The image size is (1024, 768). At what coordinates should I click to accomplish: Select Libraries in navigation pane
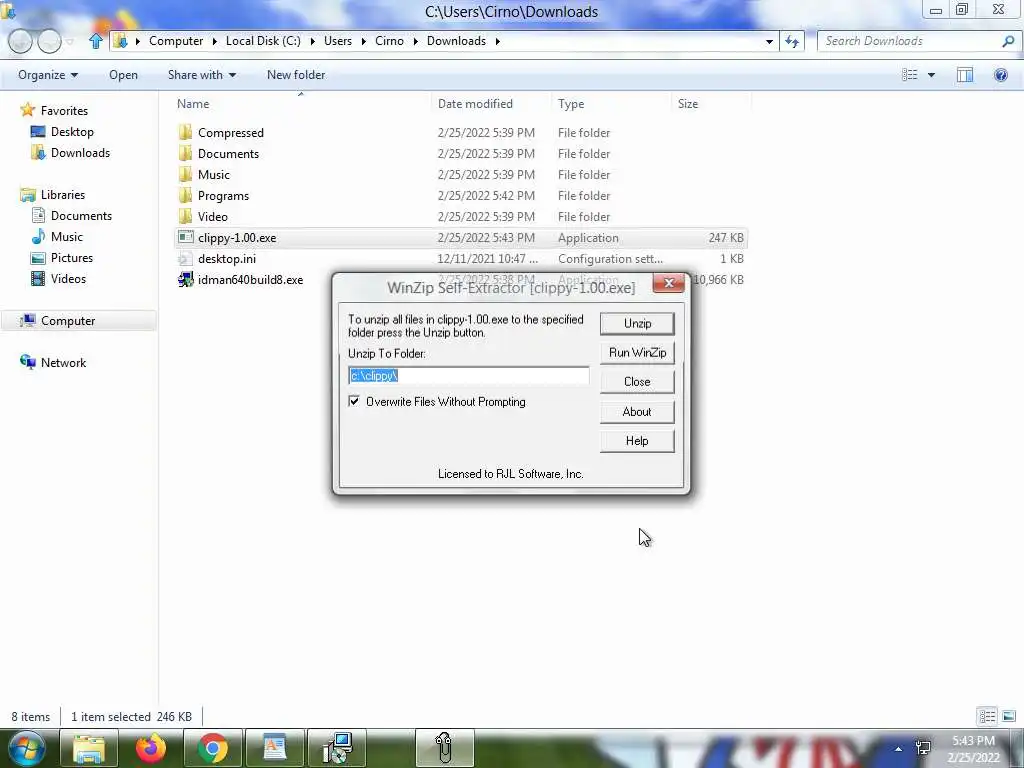(x=63, y=195)
